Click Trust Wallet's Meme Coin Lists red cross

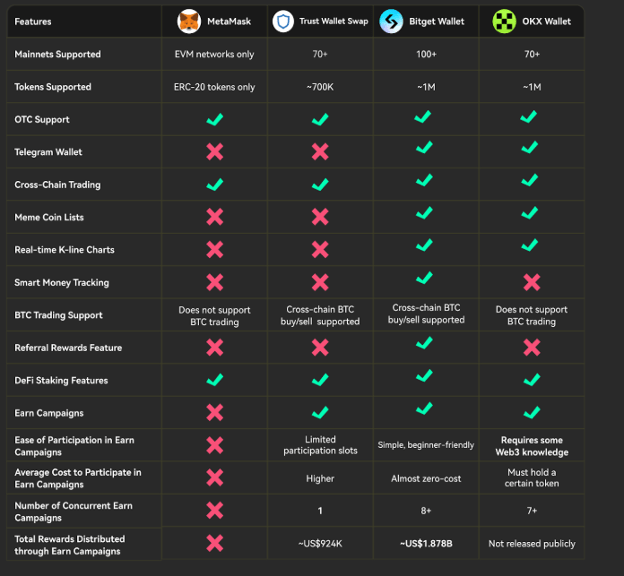tap(320, 217)
